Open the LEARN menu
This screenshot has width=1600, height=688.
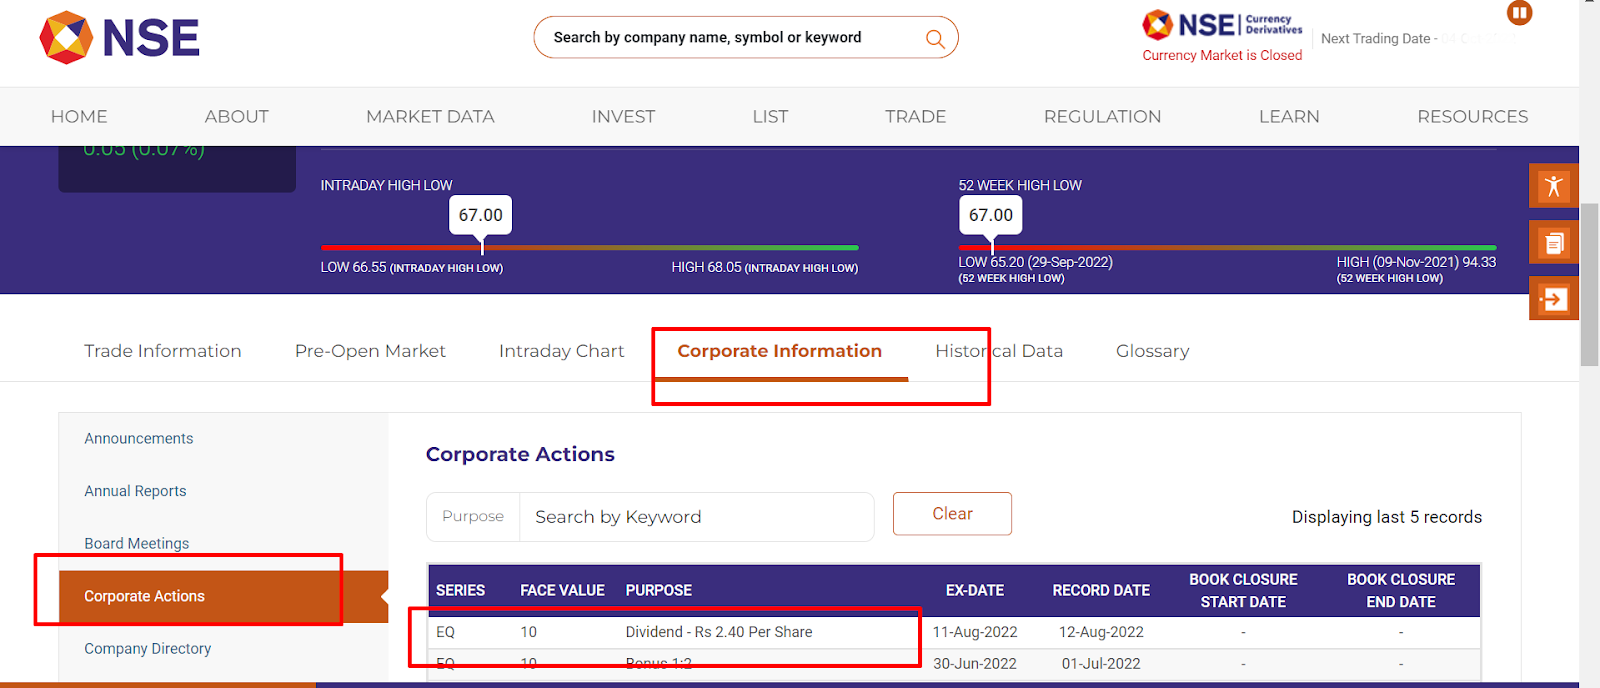[x=1289, y=116]
